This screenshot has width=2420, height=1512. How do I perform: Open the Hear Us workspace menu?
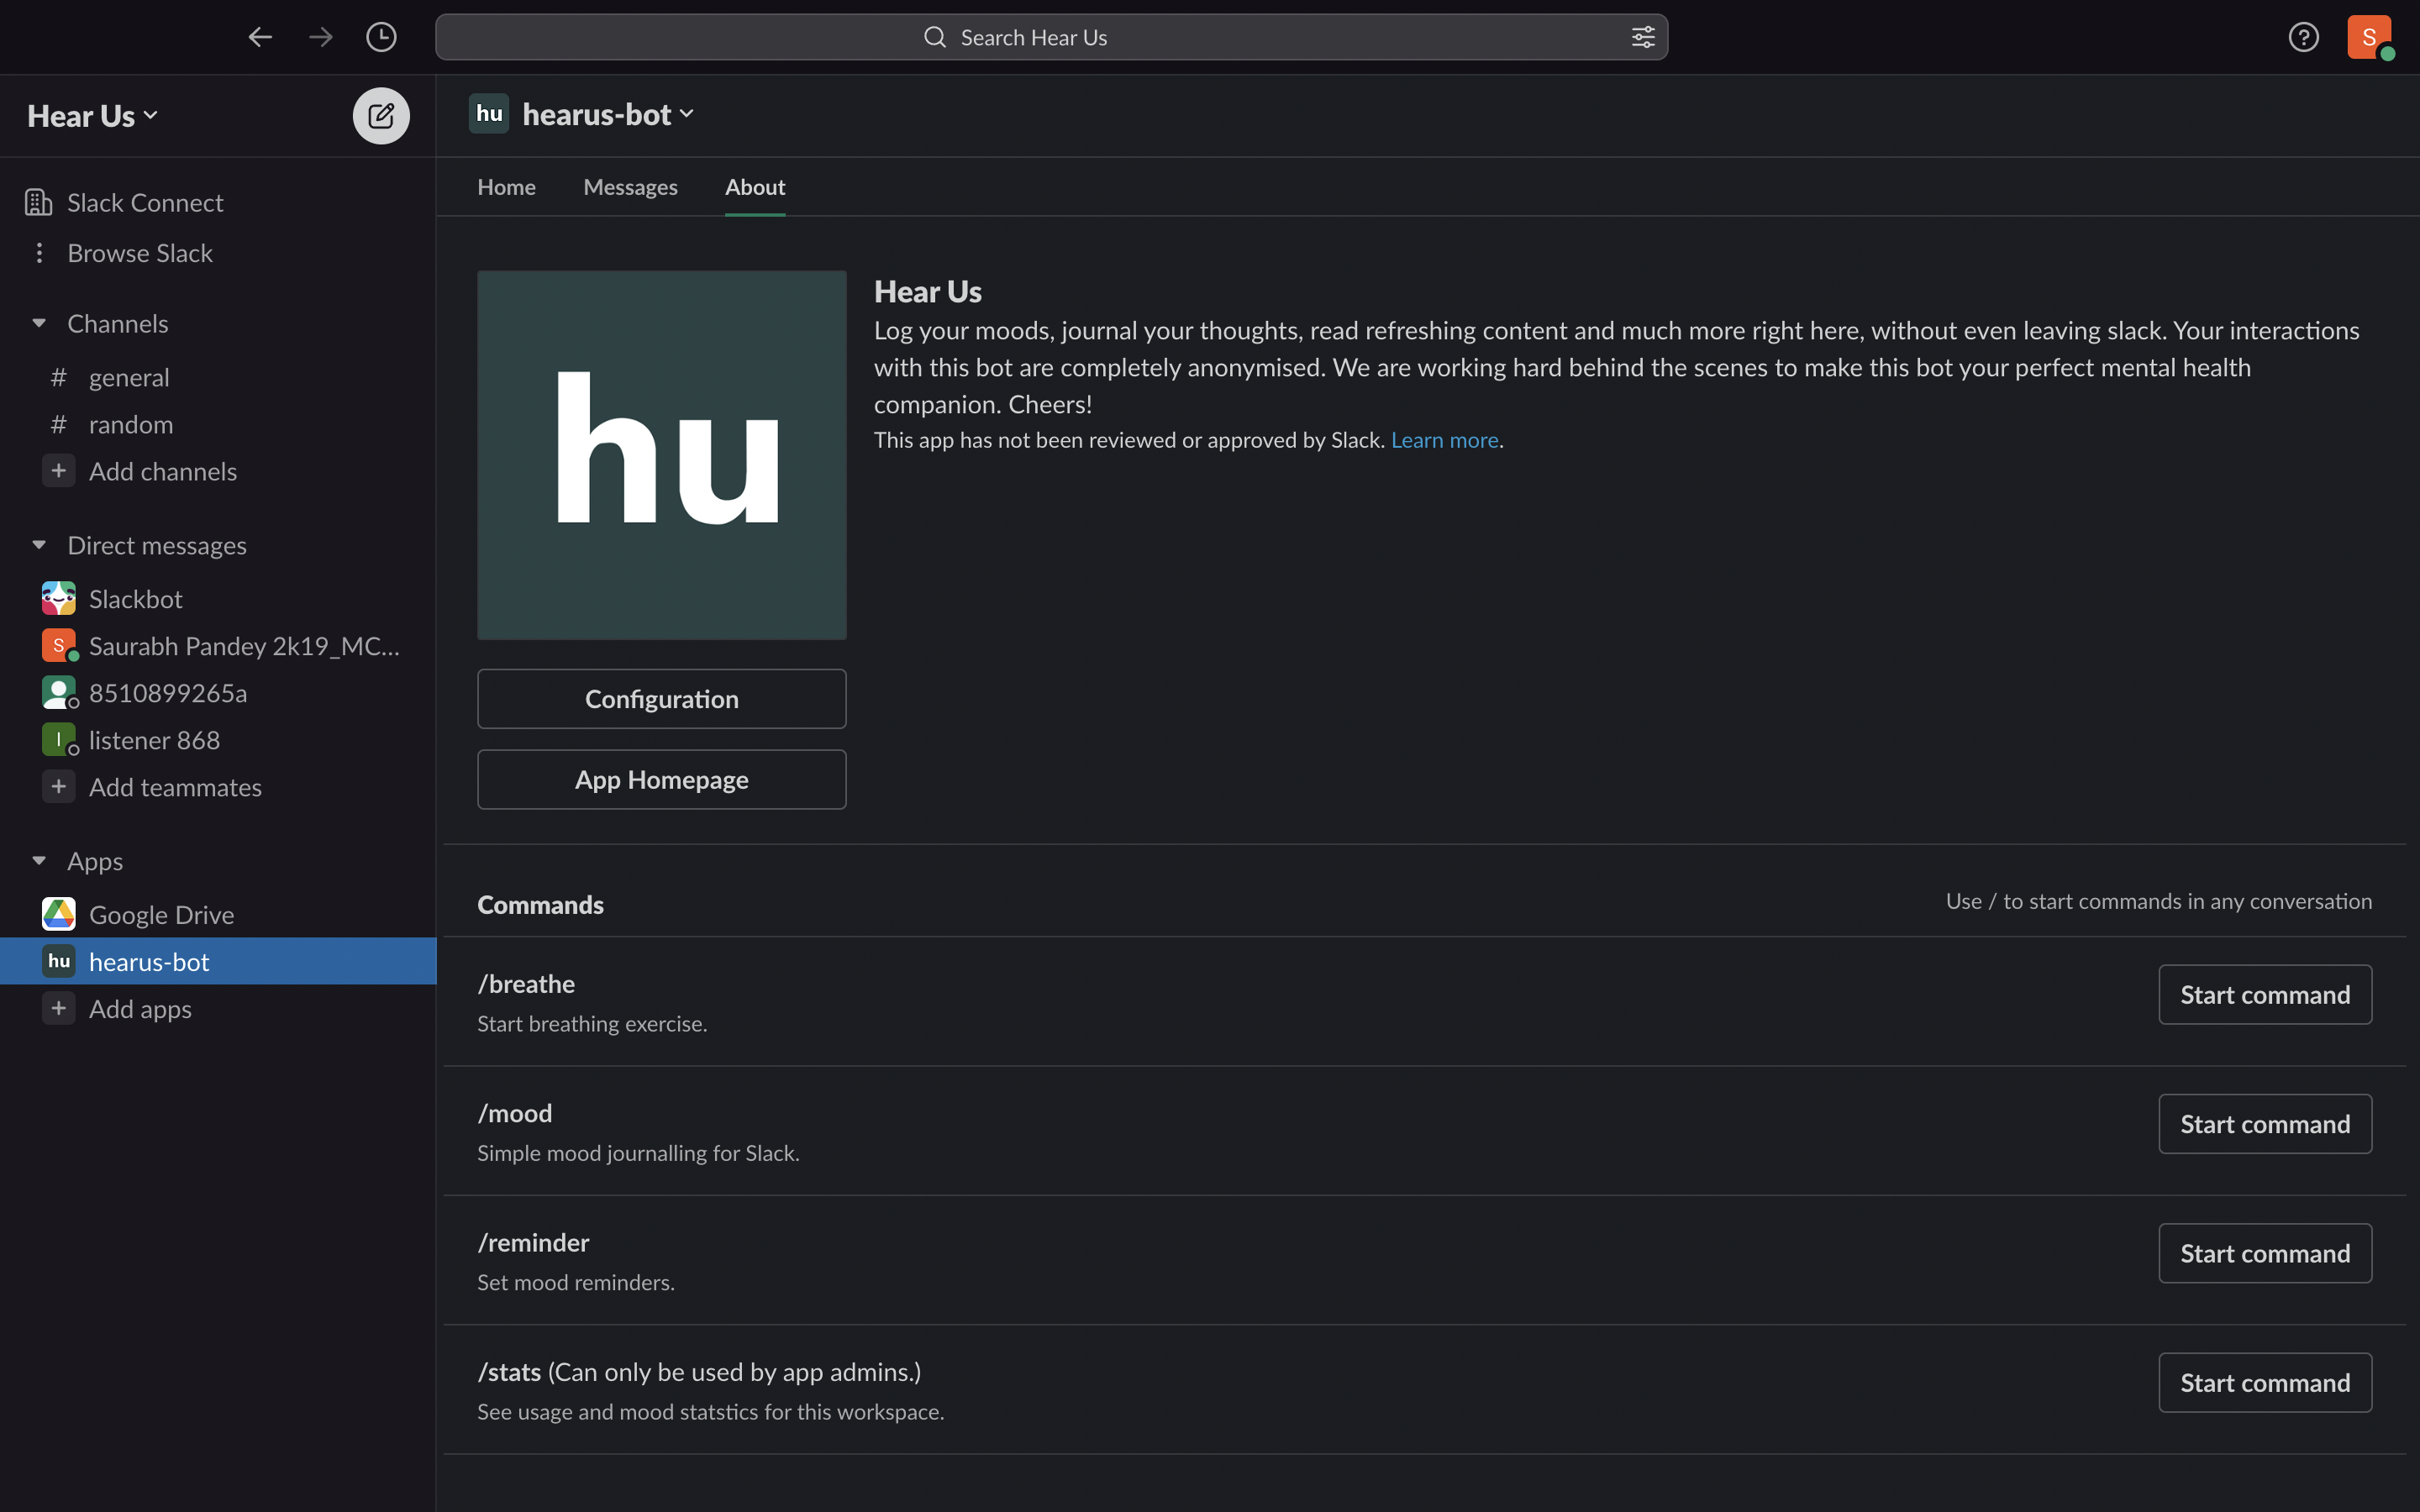(93, 116)
